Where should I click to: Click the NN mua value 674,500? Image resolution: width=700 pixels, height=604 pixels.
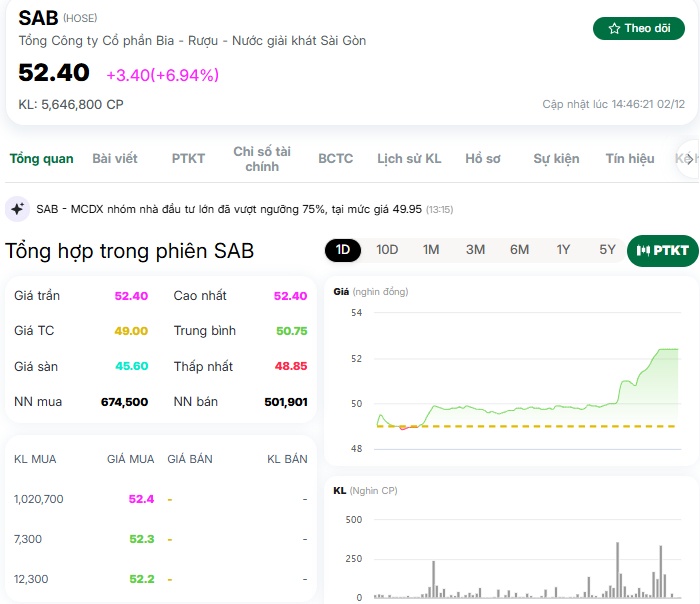click(125, 402)
